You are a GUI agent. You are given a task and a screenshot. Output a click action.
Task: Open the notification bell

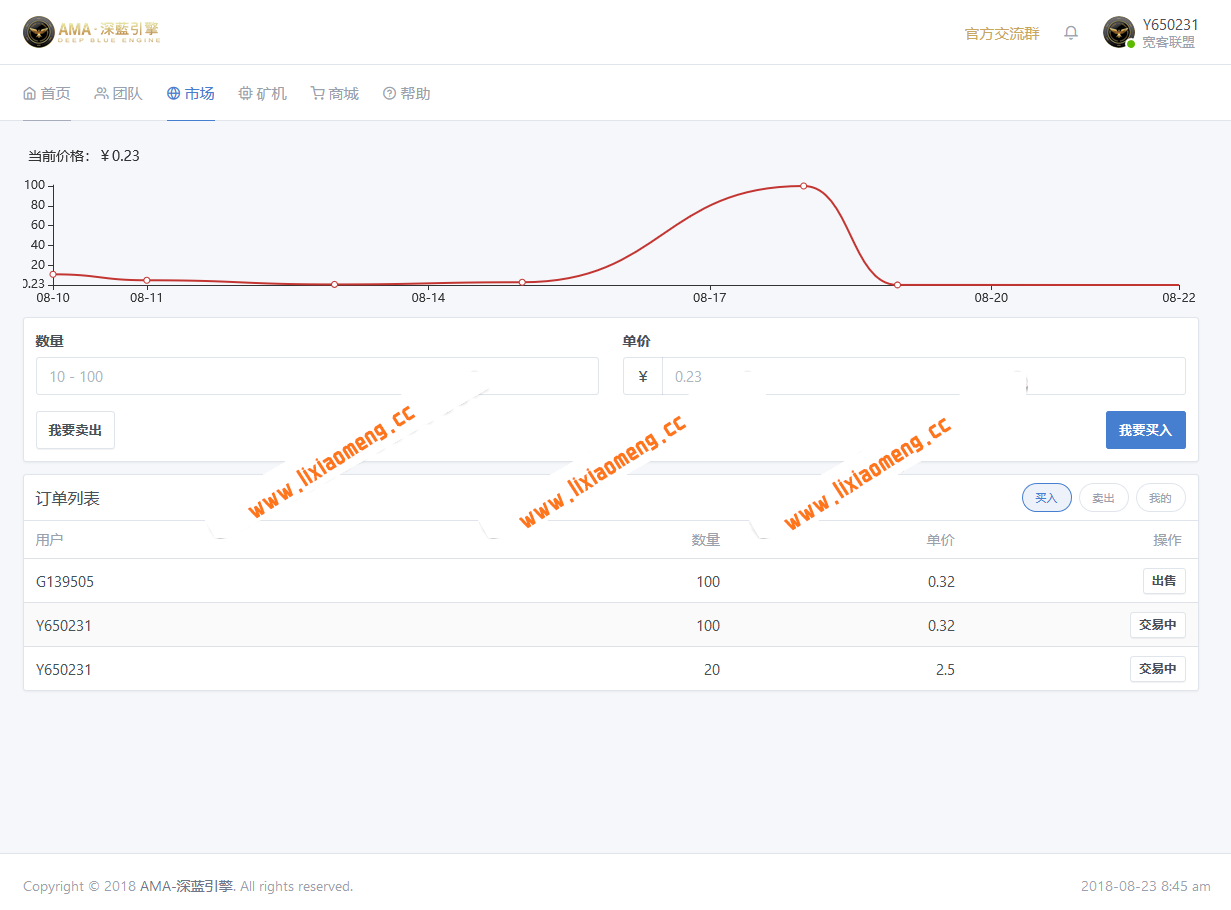tap(1071, 33)
